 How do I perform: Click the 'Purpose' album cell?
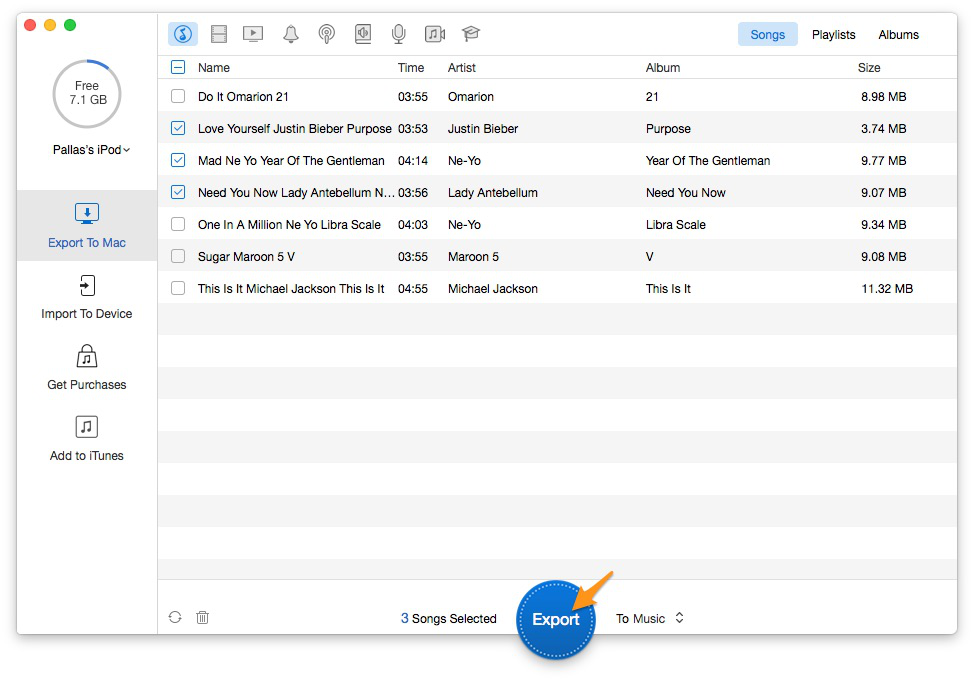(668, 129)
